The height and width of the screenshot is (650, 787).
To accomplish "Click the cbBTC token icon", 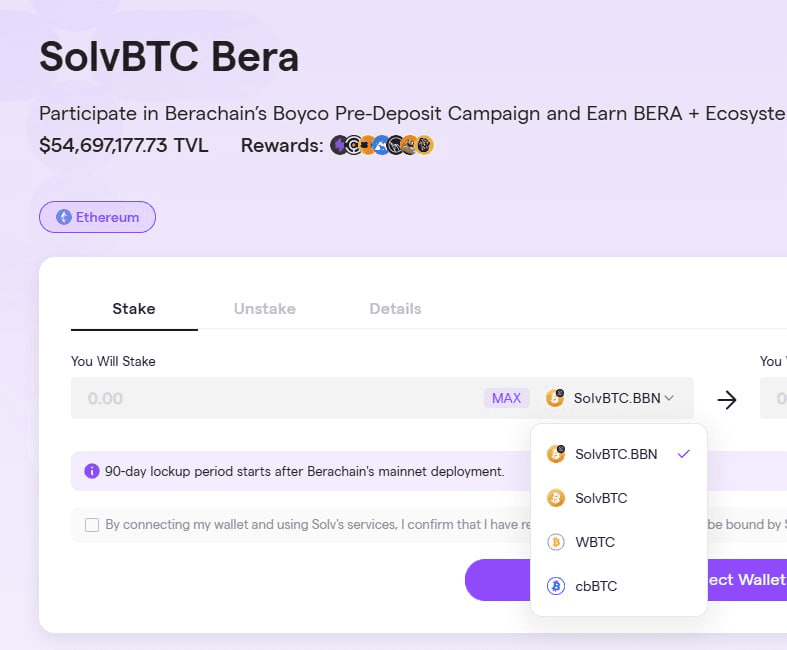I will tap(556, 586).
